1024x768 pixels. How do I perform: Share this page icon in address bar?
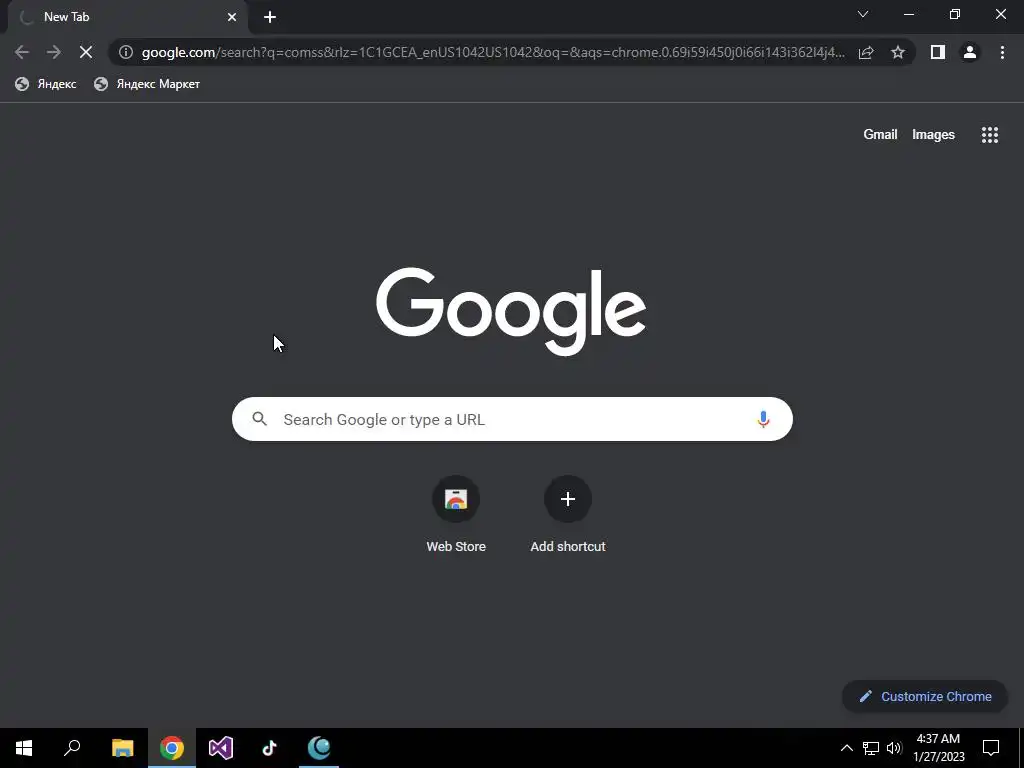point(866,52)
